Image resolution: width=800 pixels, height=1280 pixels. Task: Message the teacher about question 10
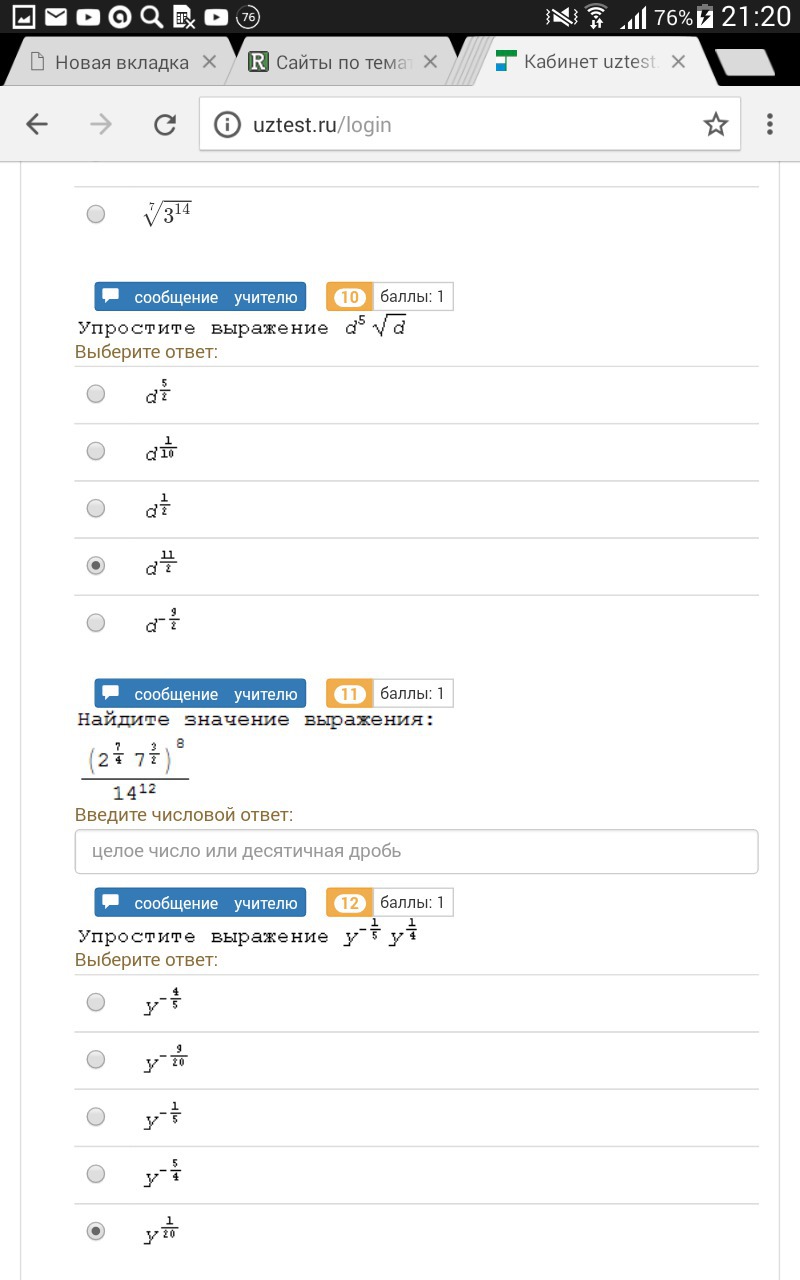coord(200,297)
